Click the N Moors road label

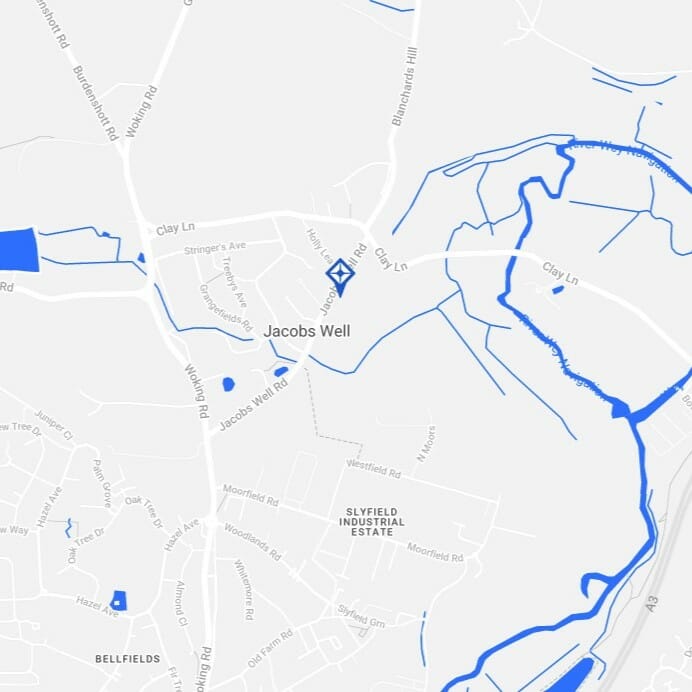pos(426,444)
